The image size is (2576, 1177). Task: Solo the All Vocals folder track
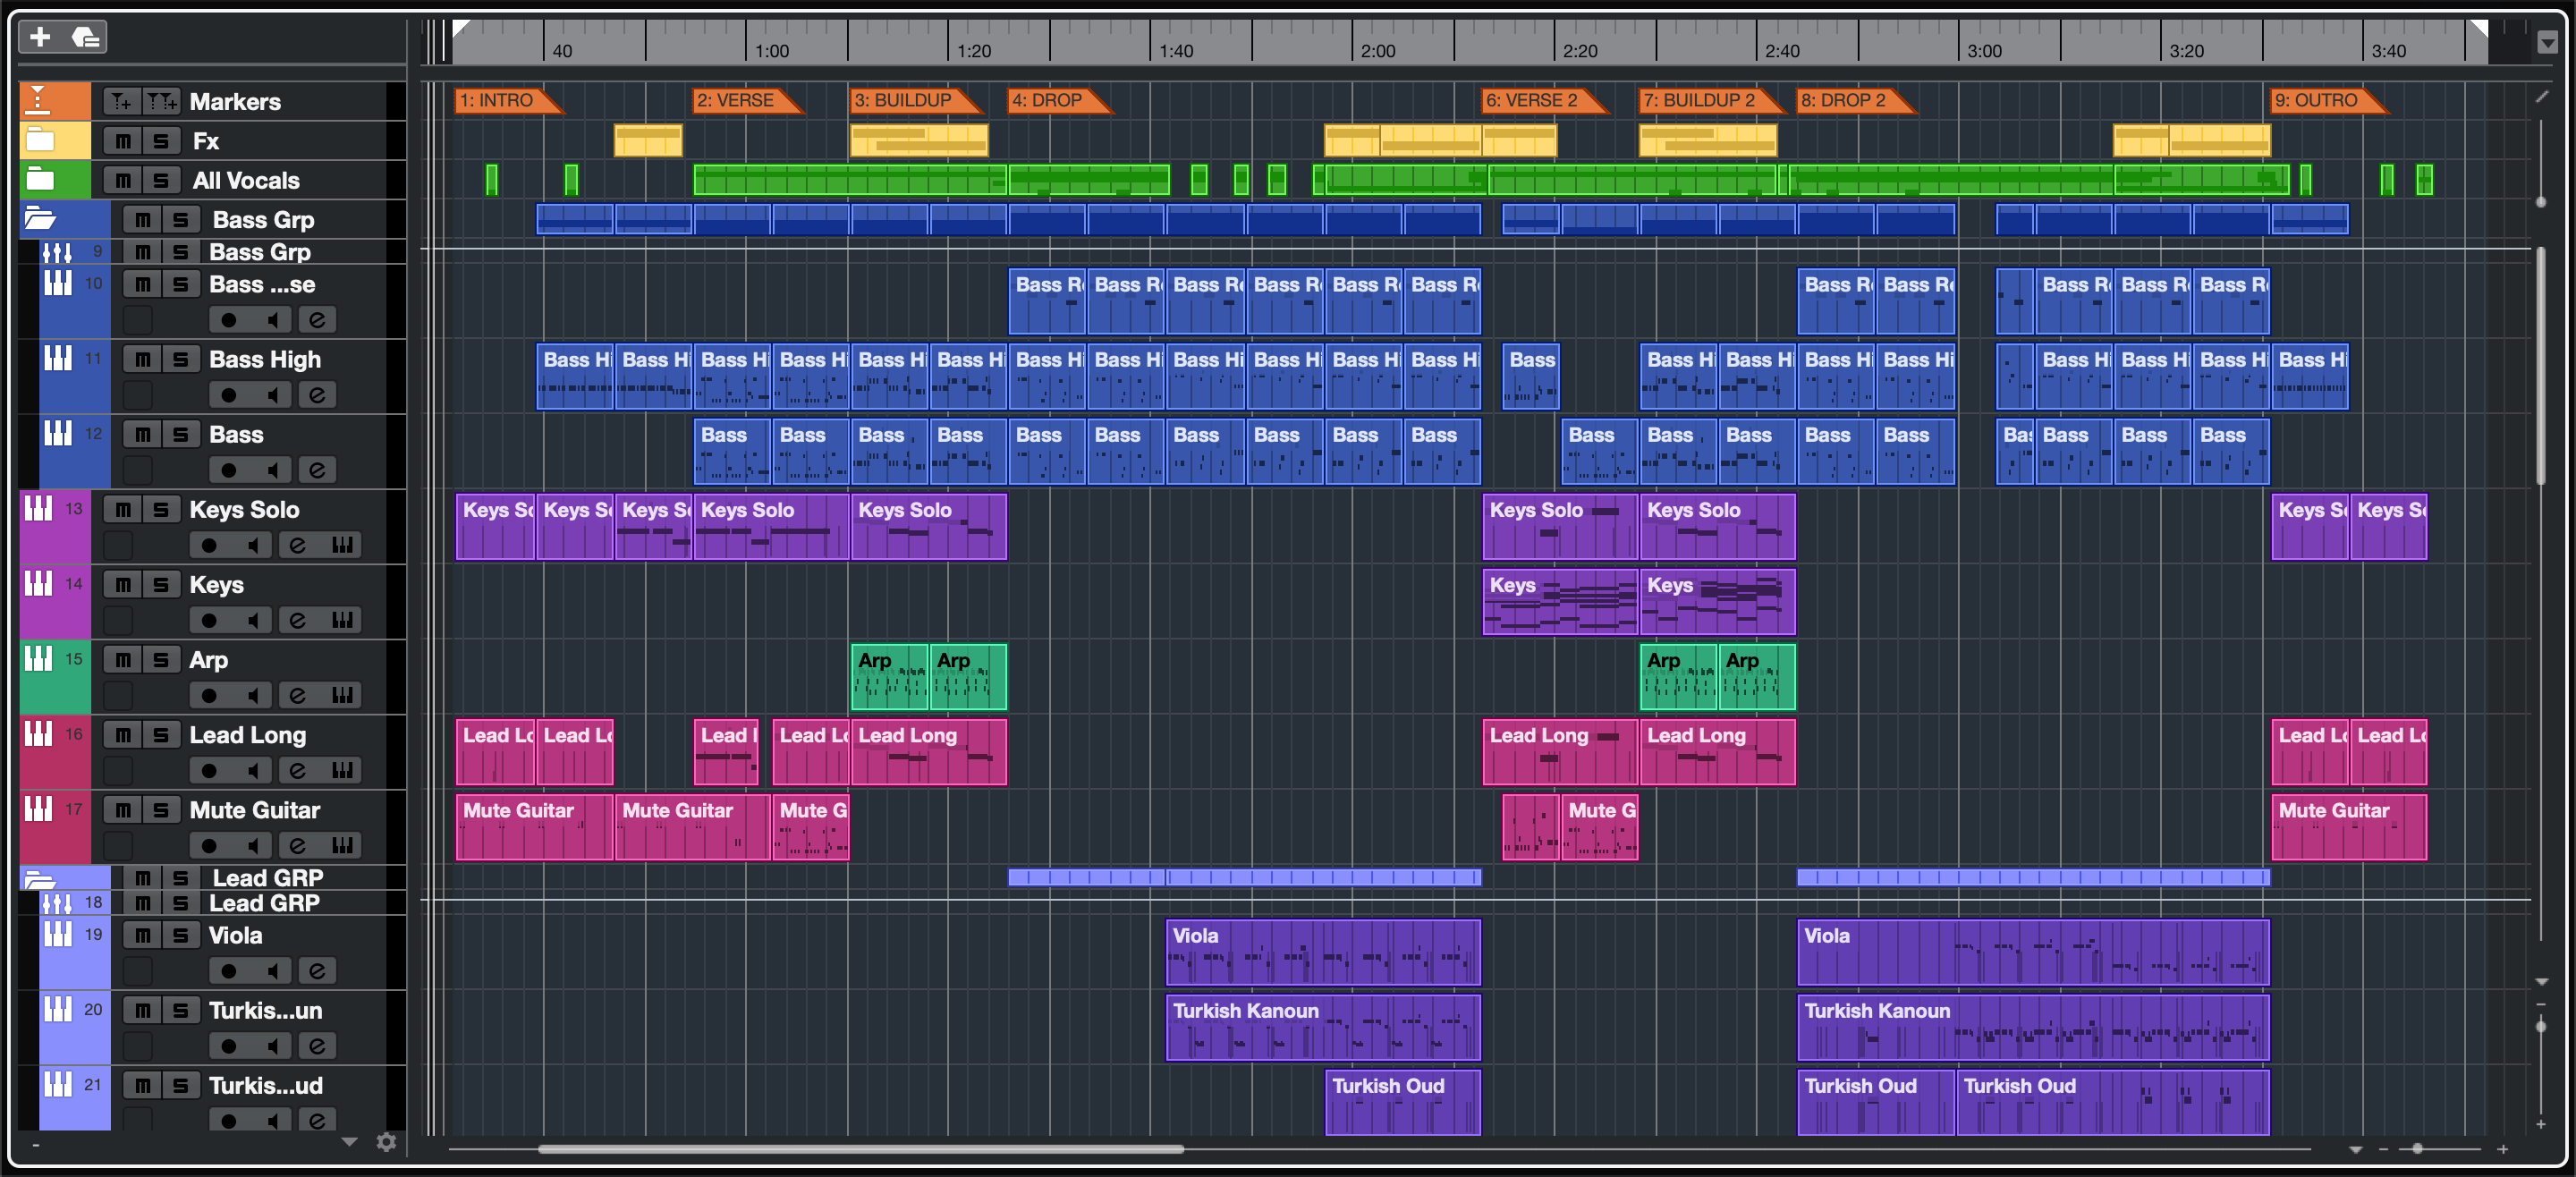point(160,180)
